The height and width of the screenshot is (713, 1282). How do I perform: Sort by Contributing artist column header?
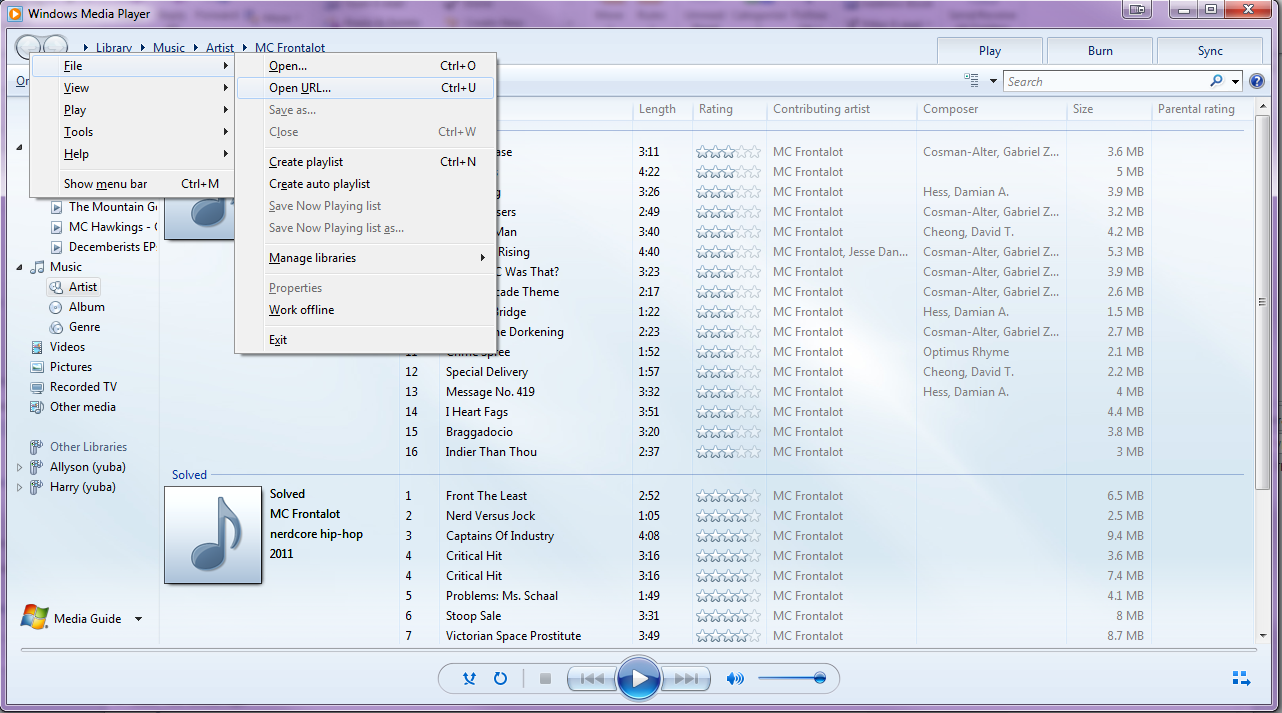click(x=841, y=109)
